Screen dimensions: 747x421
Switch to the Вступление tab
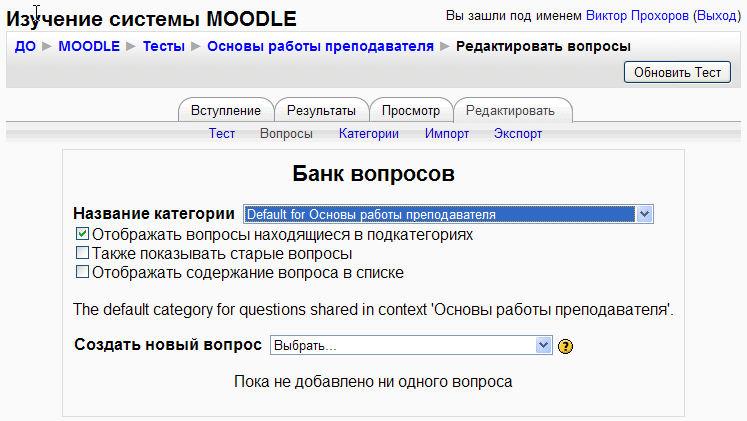tap(226, 110)
